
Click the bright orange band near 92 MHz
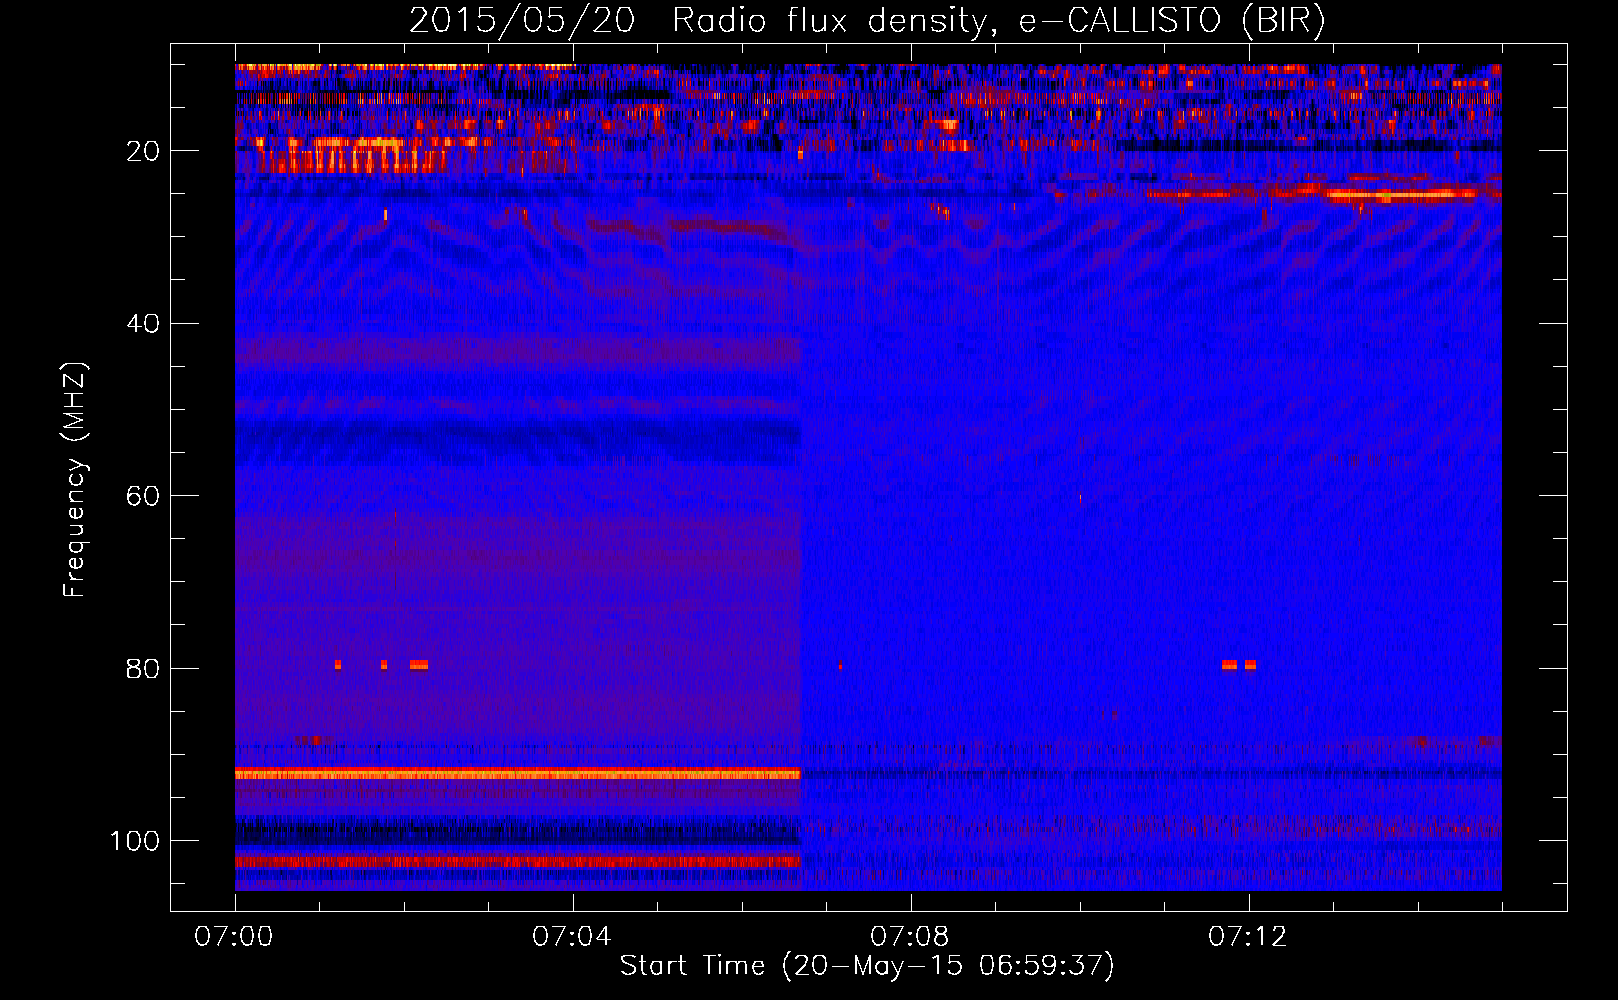coord(518,774)
